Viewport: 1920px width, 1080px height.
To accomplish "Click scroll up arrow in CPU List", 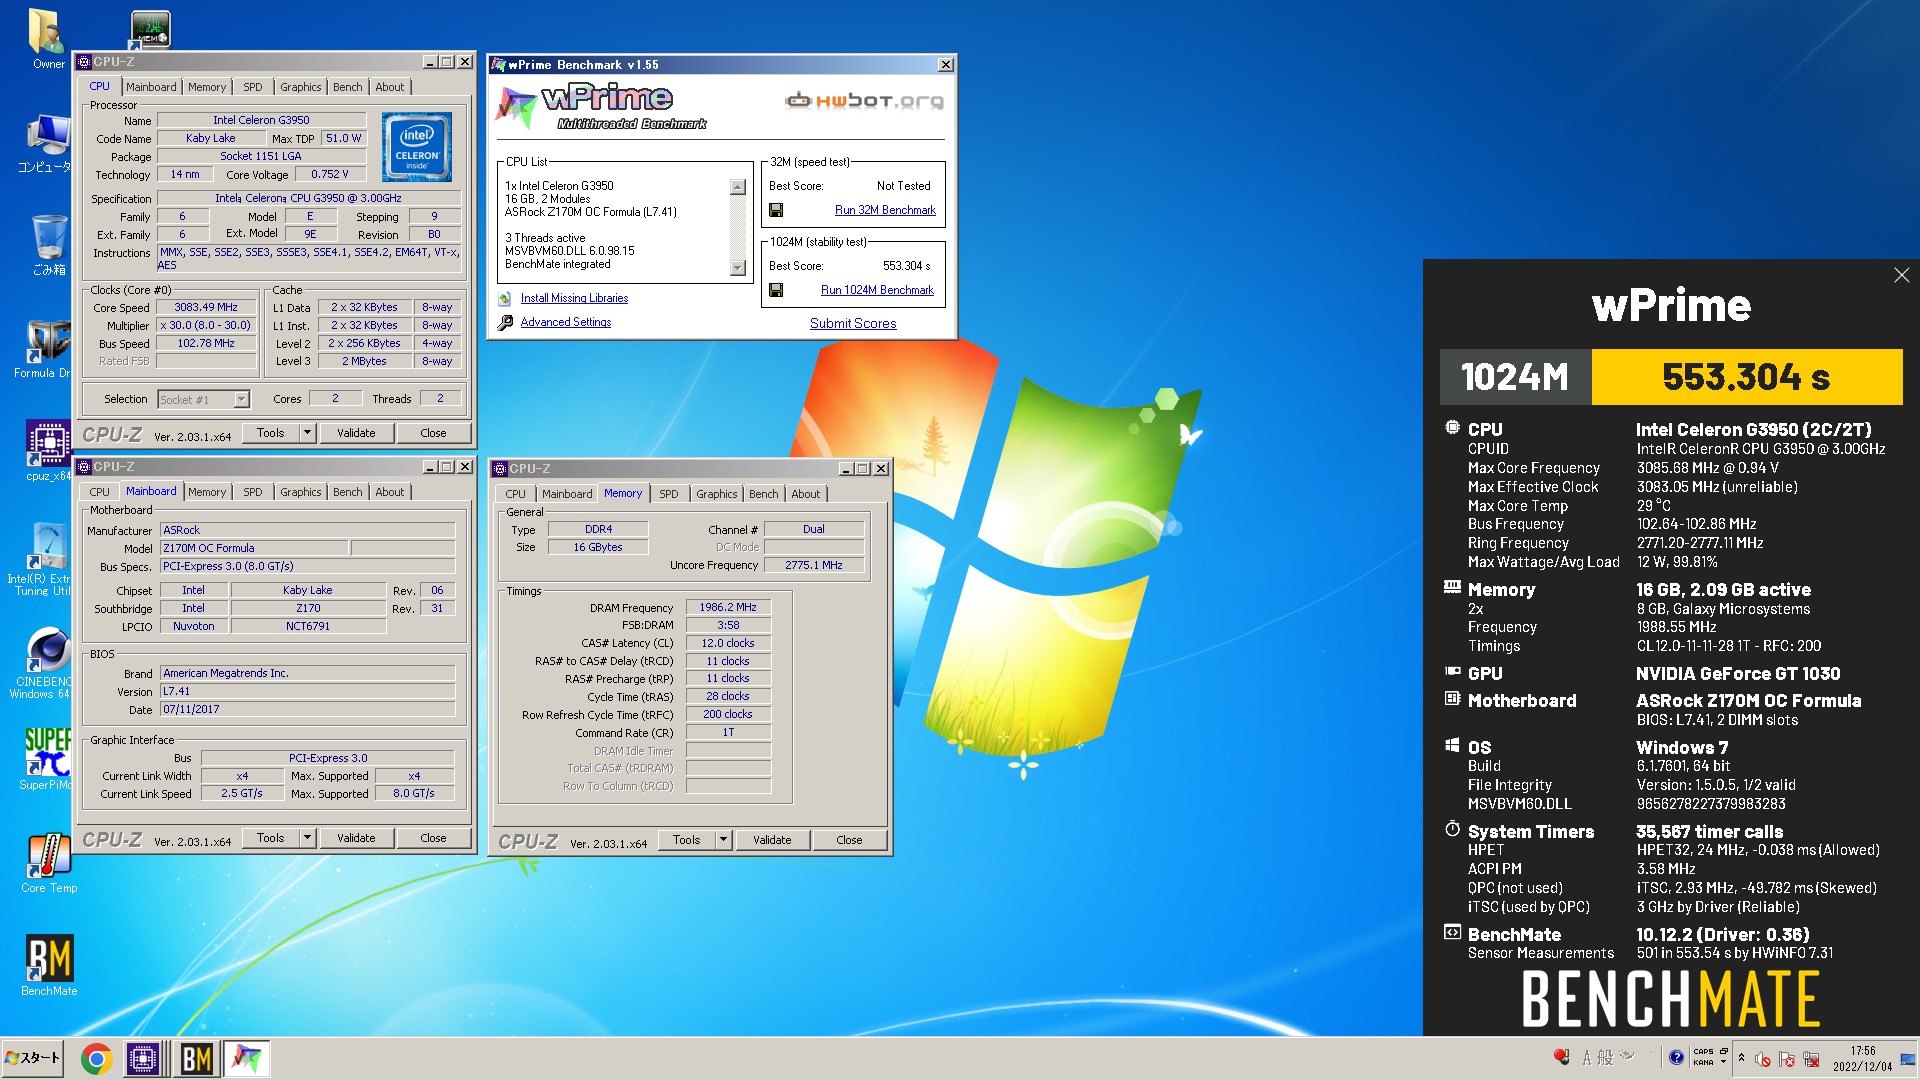I will (738, 187).
